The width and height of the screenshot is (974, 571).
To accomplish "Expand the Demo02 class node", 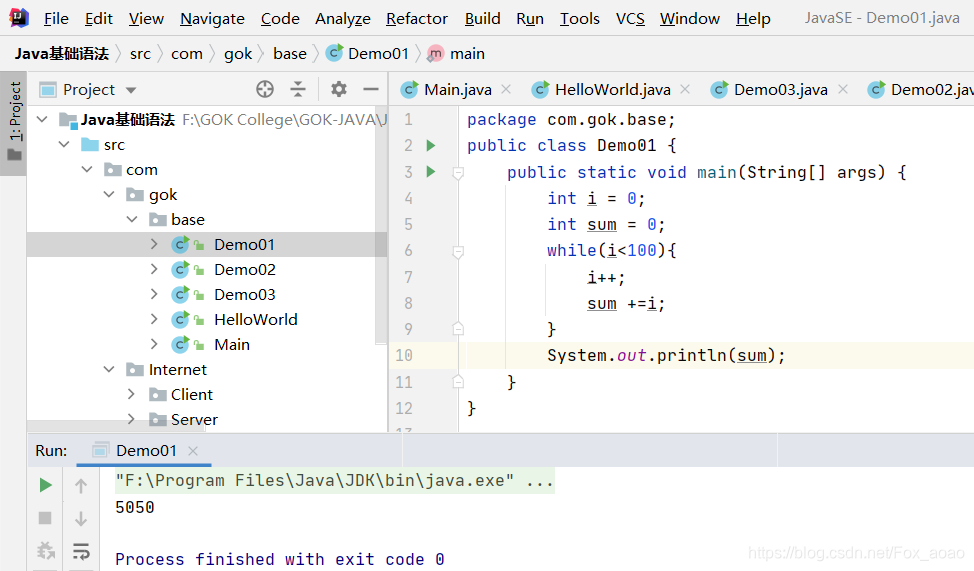I will click(x=154, y=269).
